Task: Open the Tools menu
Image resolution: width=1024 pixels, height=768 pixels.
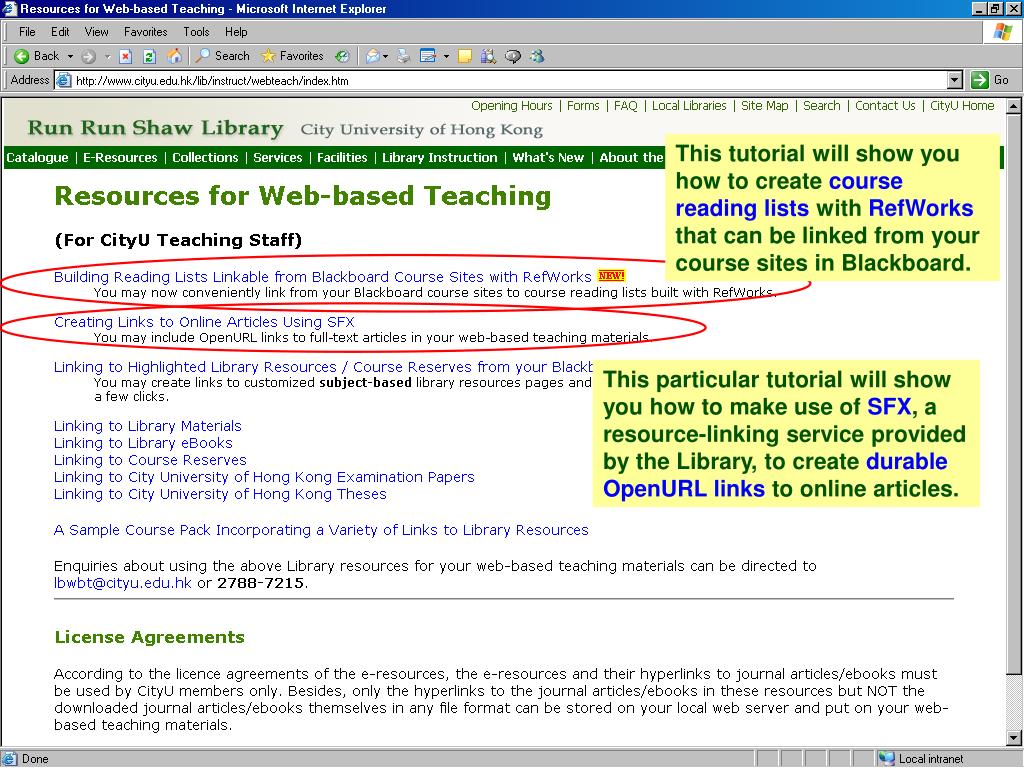Action: [x=196, y=32]
